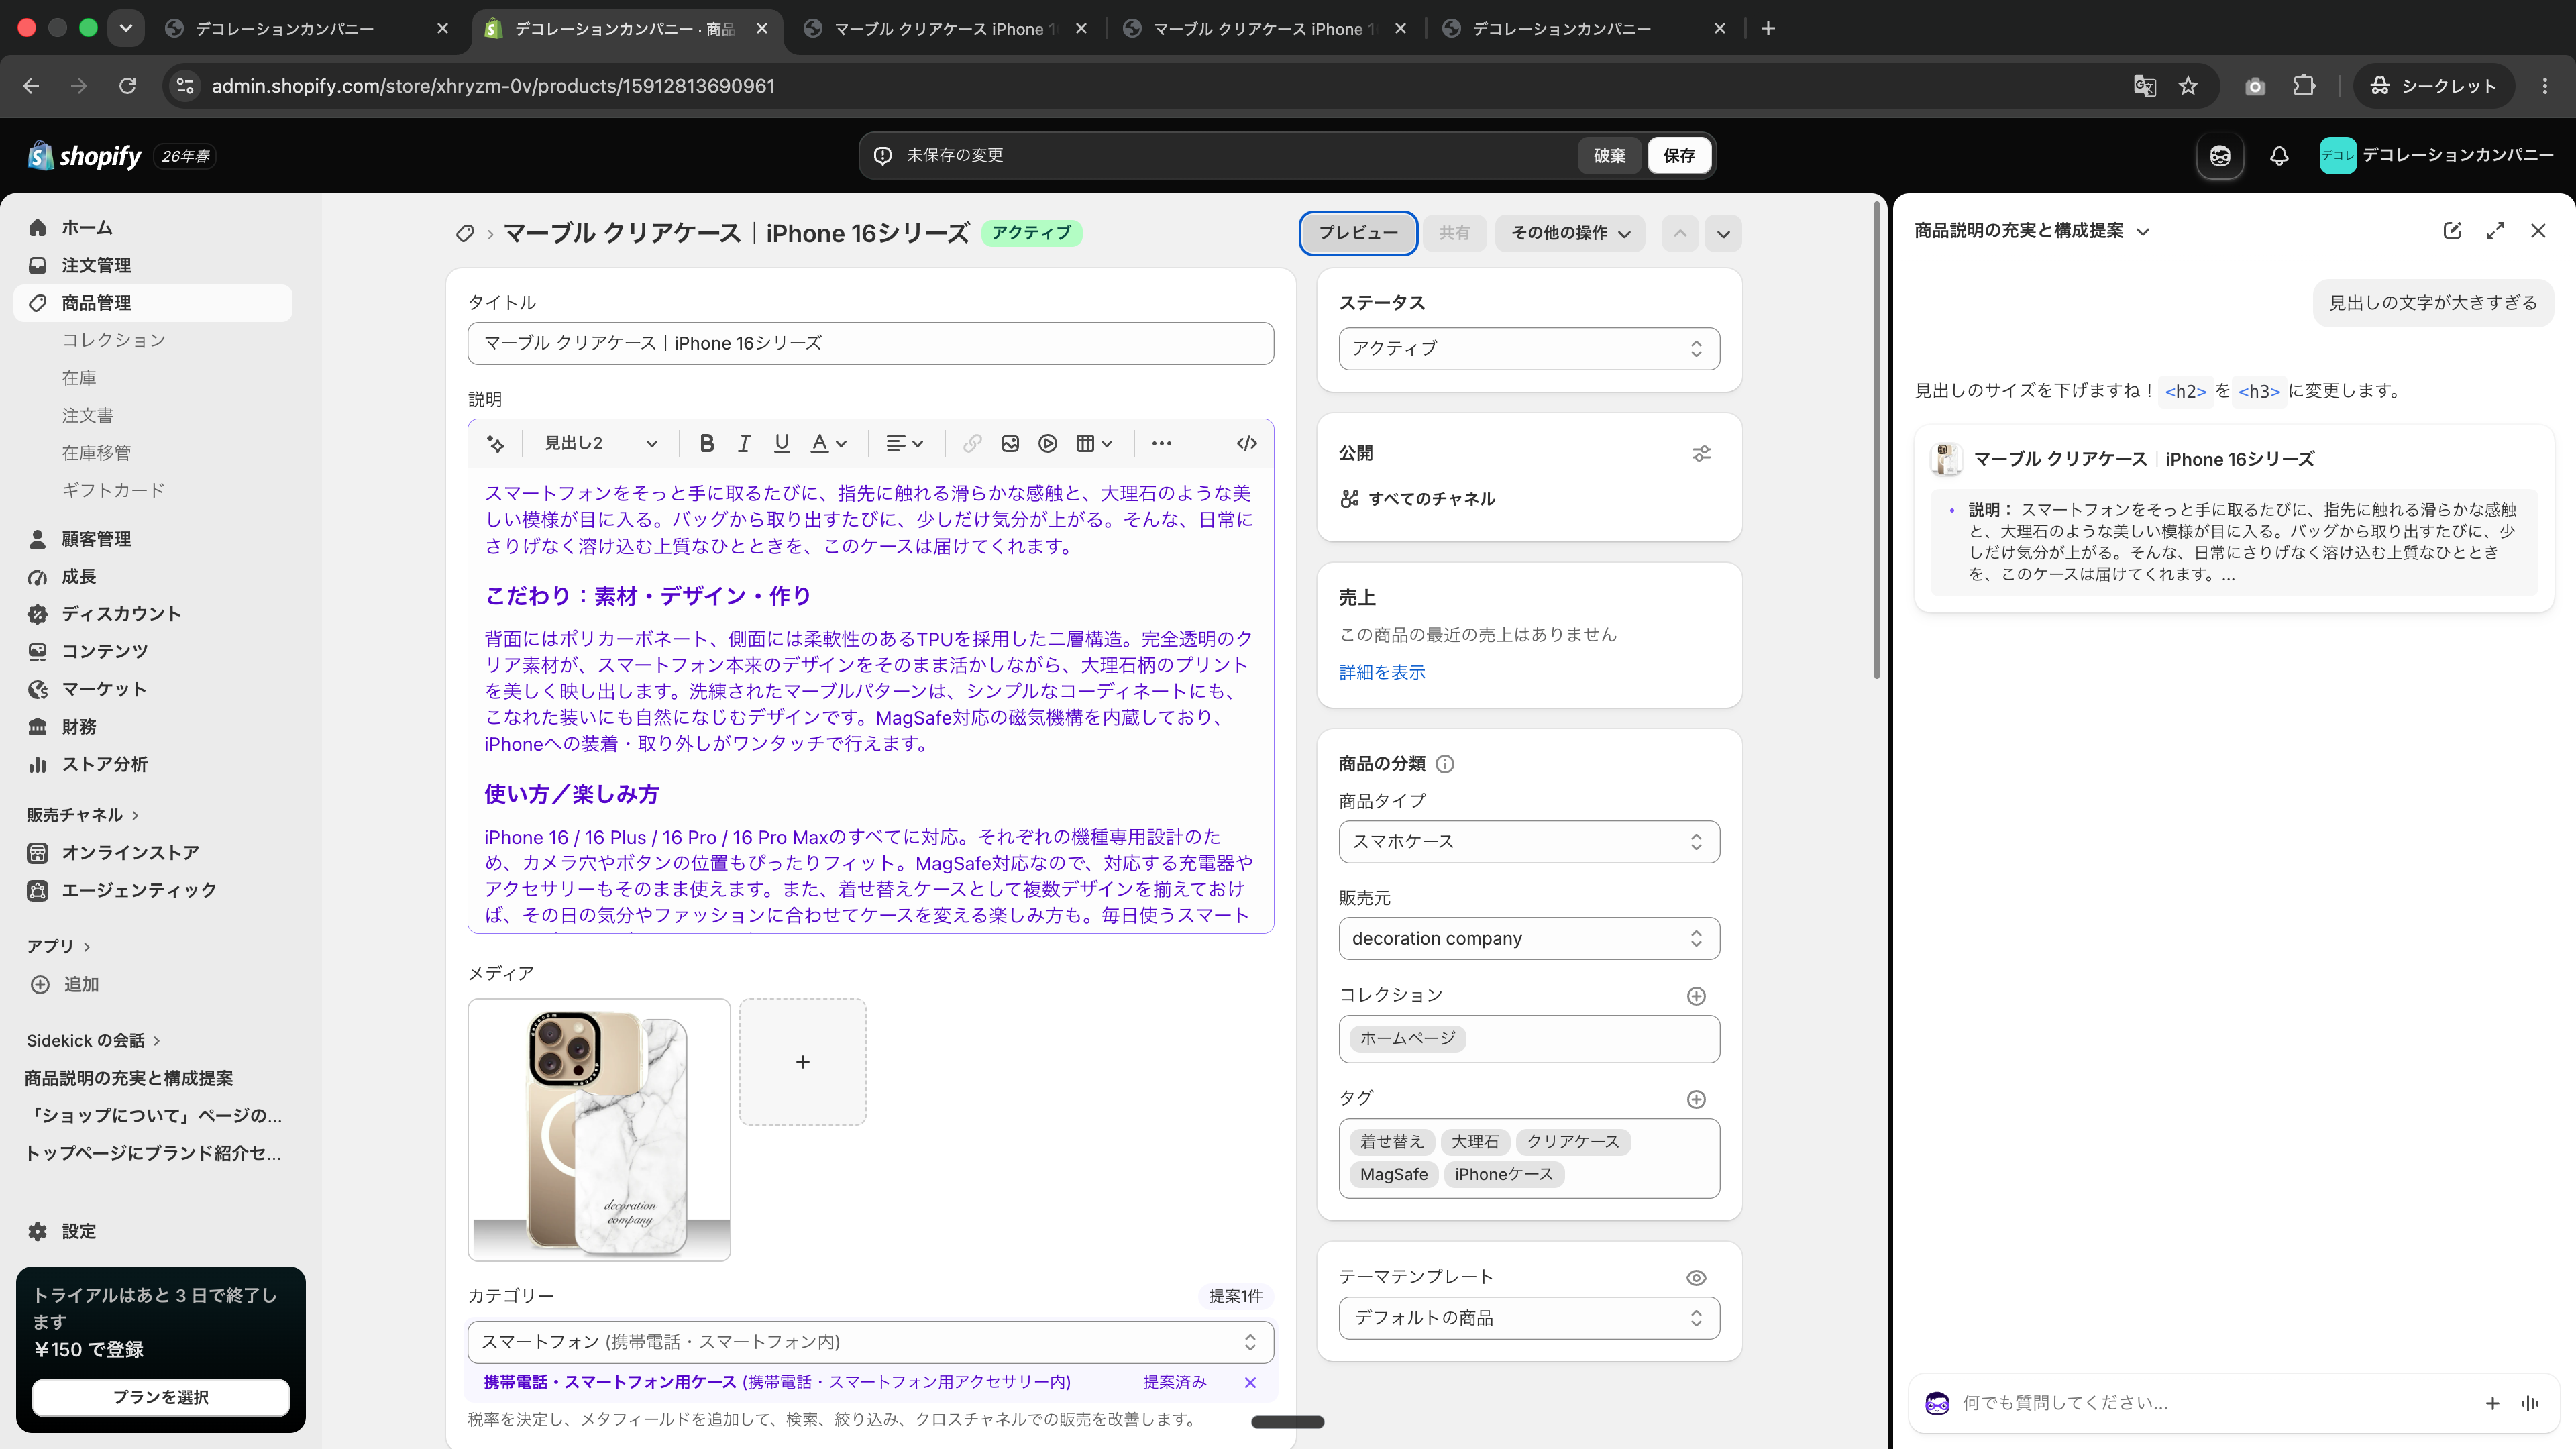Add media via empty plus tile
Viewport: 2576px width, 1449px height.
(802, 1062)
